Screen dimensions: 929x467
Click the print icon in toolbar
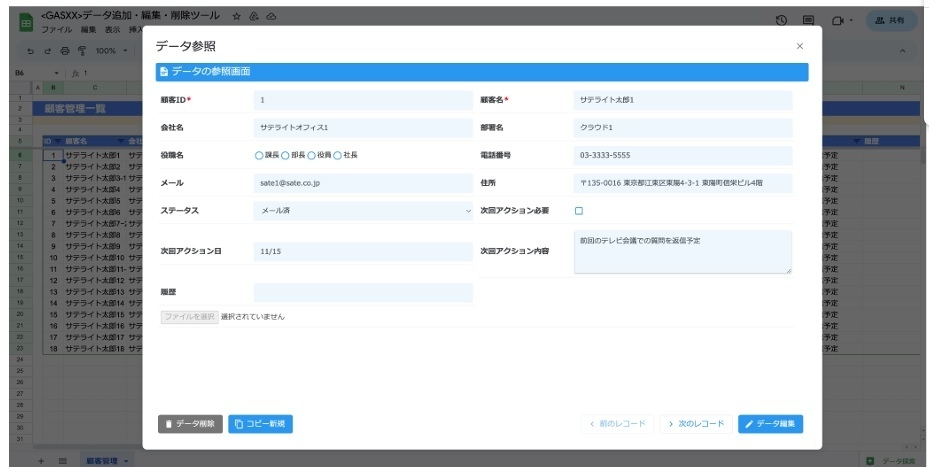pos(65,51)
